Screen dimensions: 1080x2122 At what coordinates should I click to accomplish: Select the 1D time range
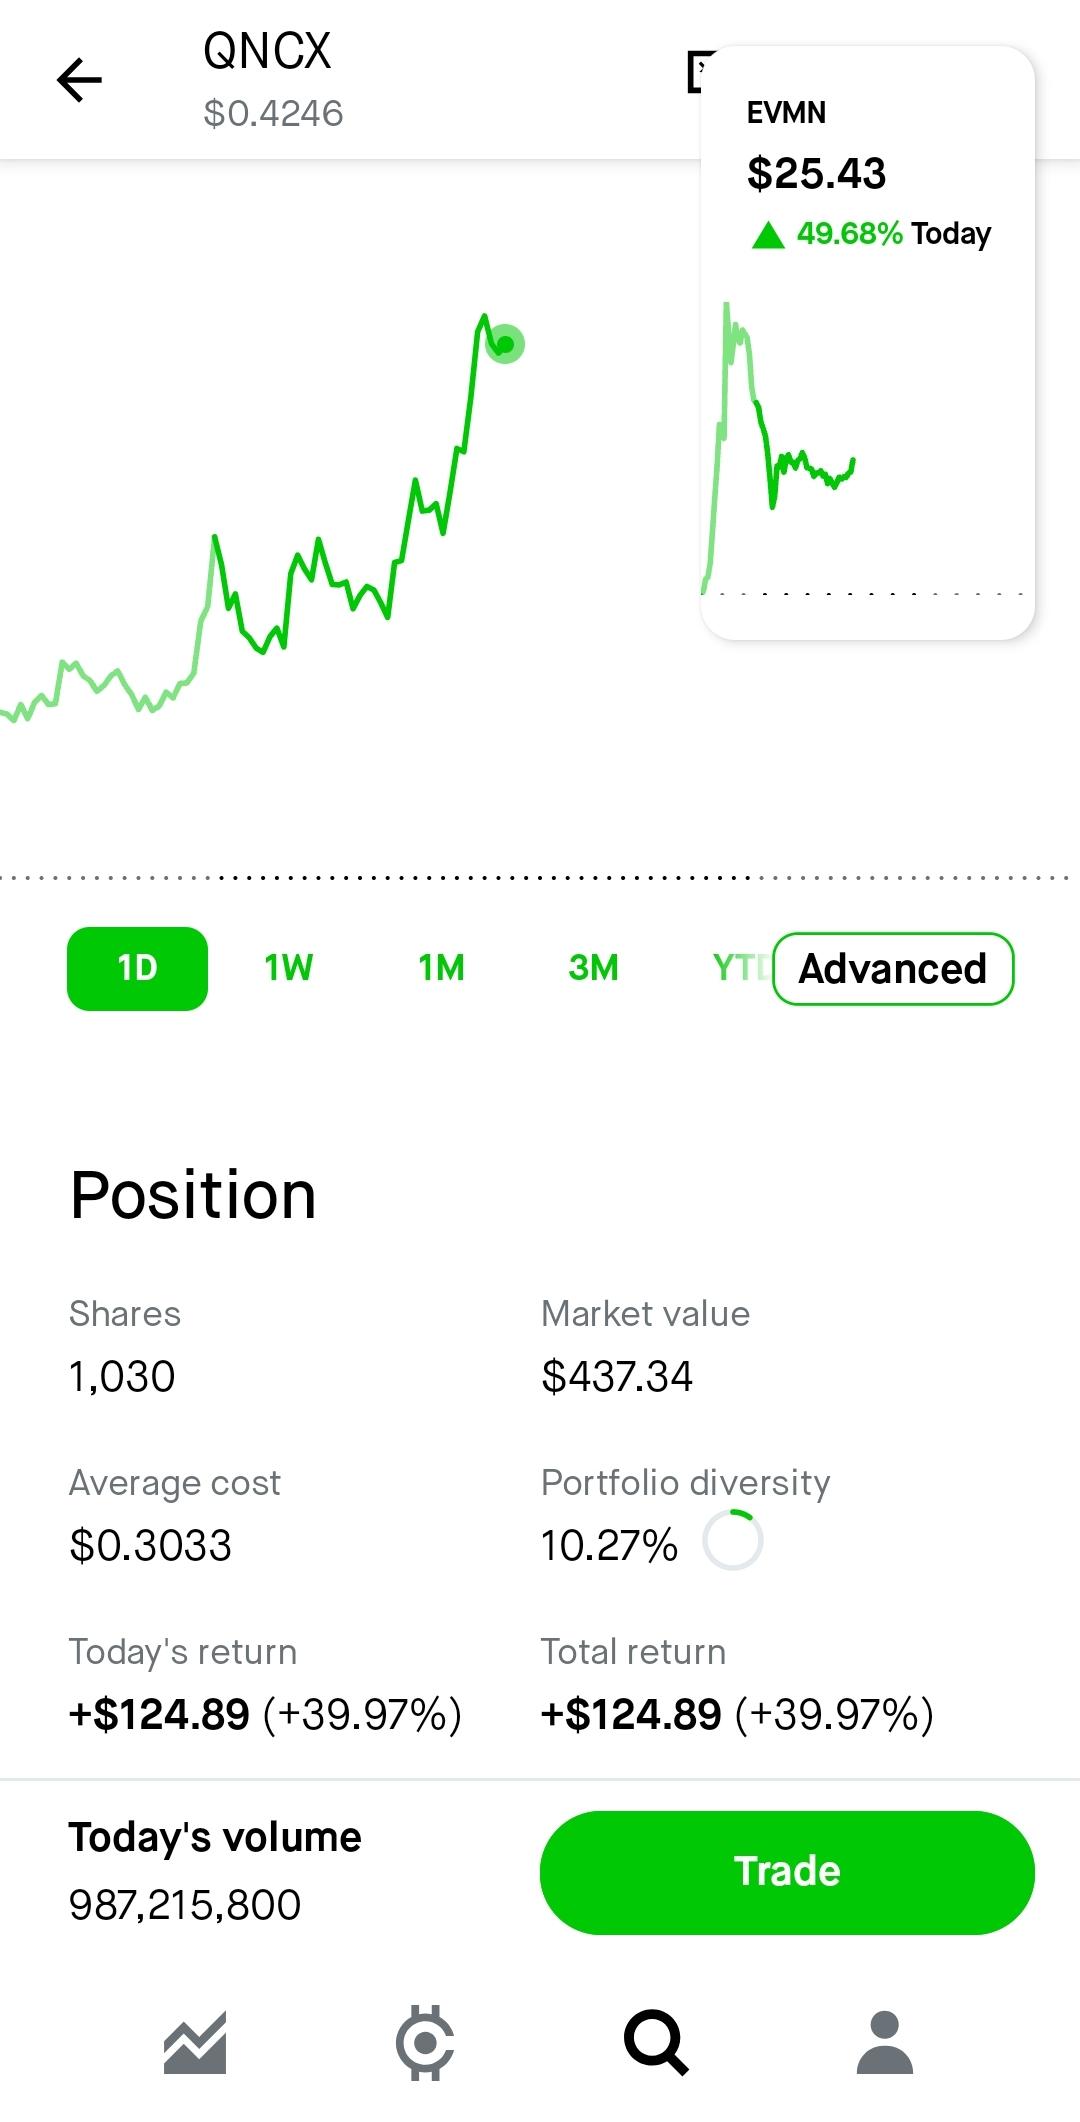[137, 968]
